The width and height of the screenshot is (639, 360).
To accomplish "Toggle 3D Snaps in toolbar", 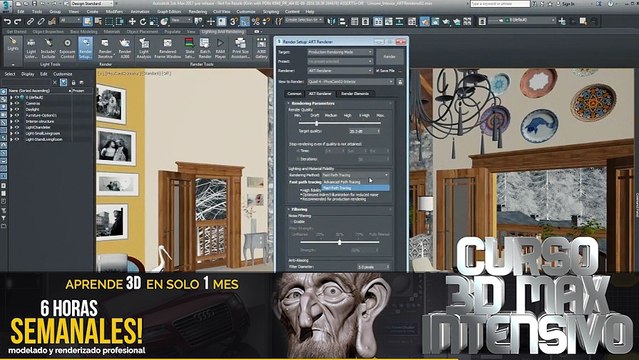I will point(234,21).
